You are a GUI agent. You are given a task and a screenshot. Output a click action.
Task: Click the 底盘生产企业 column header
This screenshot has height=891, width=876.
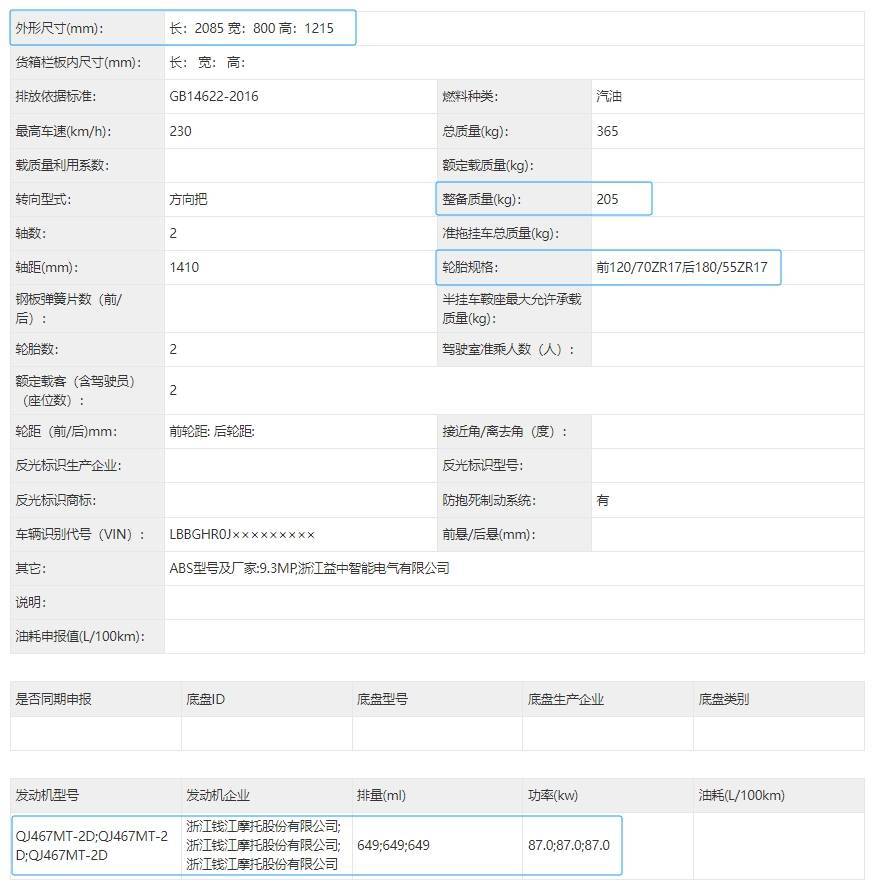point(566,700)
